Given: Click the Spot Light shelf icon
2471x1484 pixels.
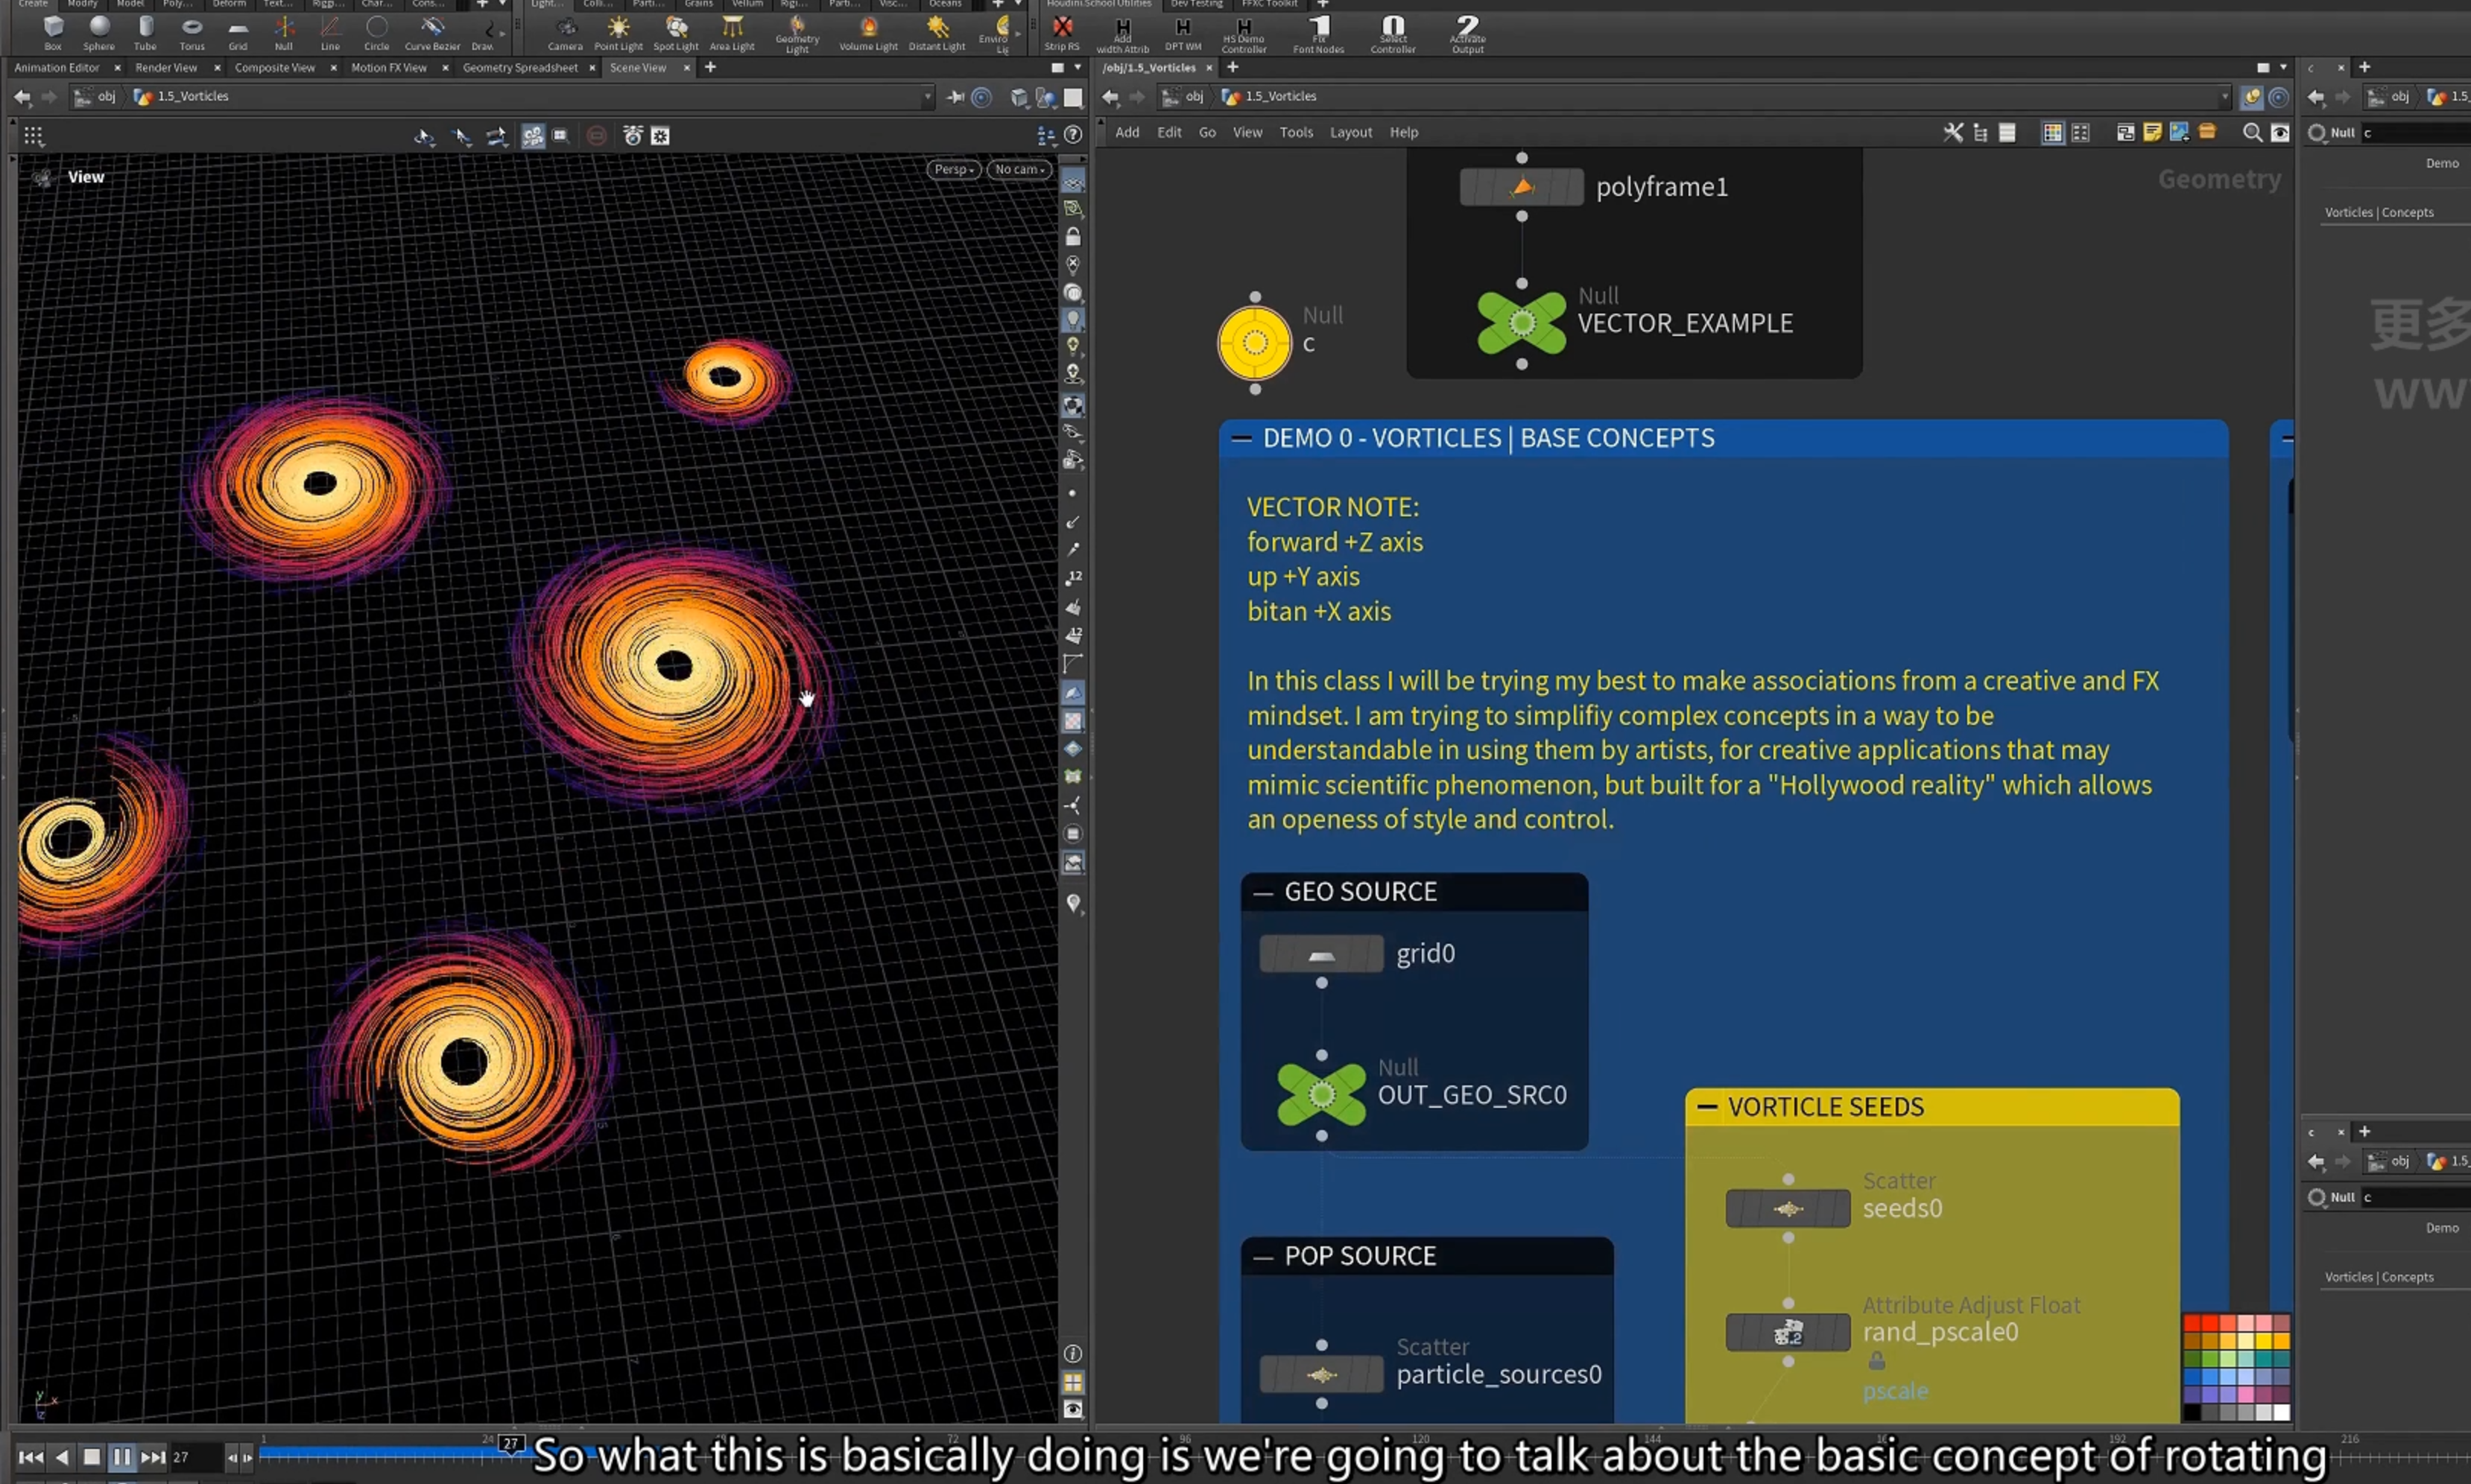Looking at the screenshot, I should tap(676, 31).
